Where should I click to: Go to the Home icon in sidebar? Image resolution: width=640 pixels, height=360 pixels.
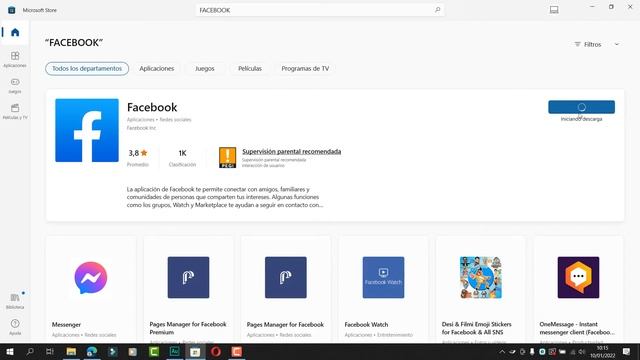tap(15, 32)
